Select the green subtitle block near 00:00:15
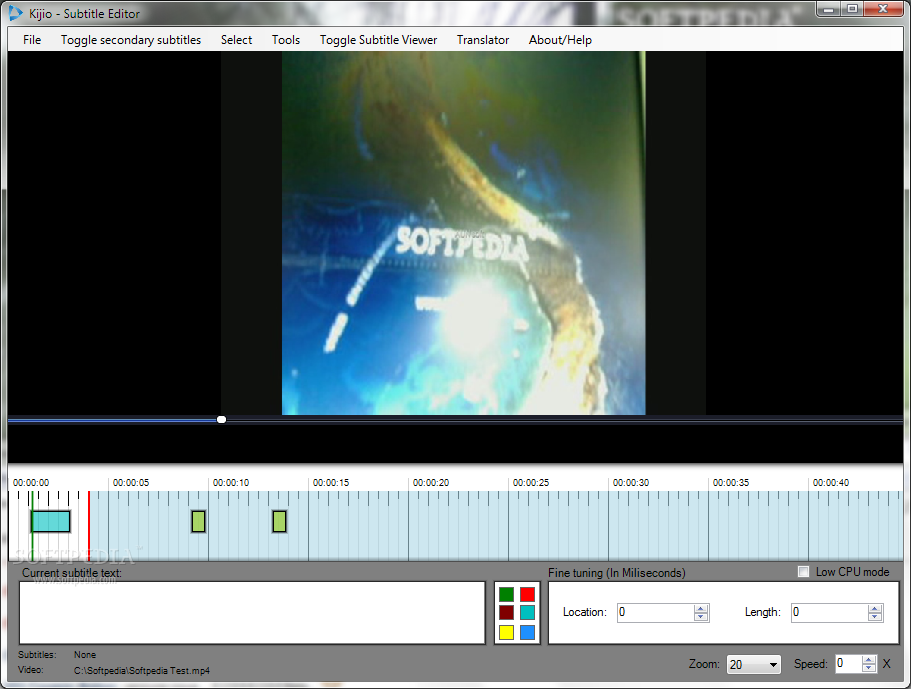This screenshot has height=689, width=911. pyautogui.click(x=279, y=521)
